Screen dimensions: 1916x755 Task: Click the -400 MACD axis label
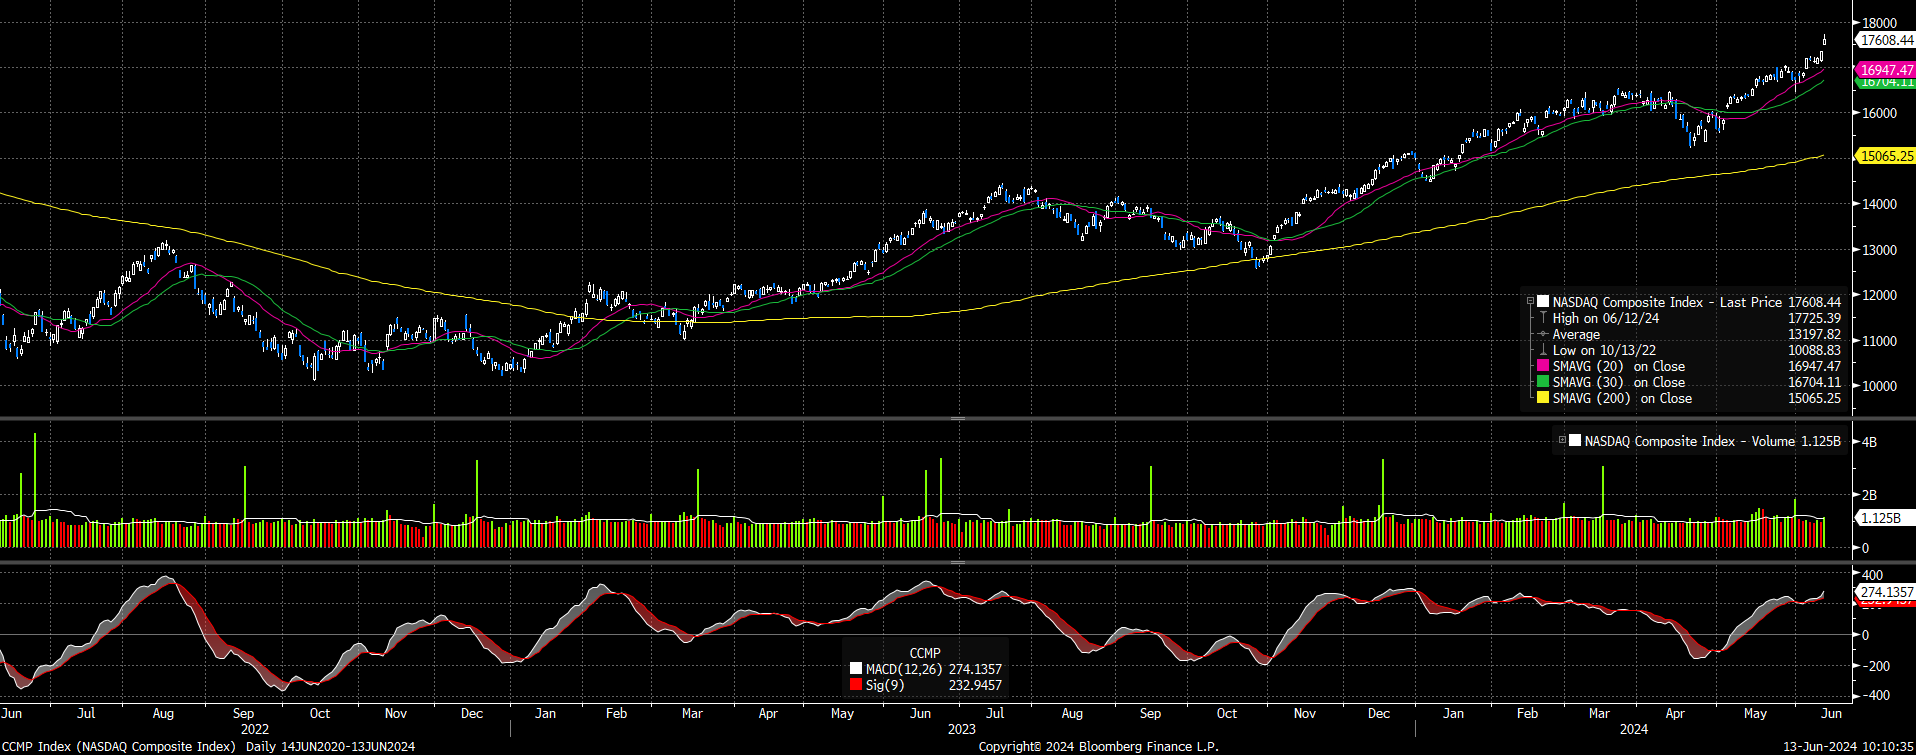[1874, 695]
